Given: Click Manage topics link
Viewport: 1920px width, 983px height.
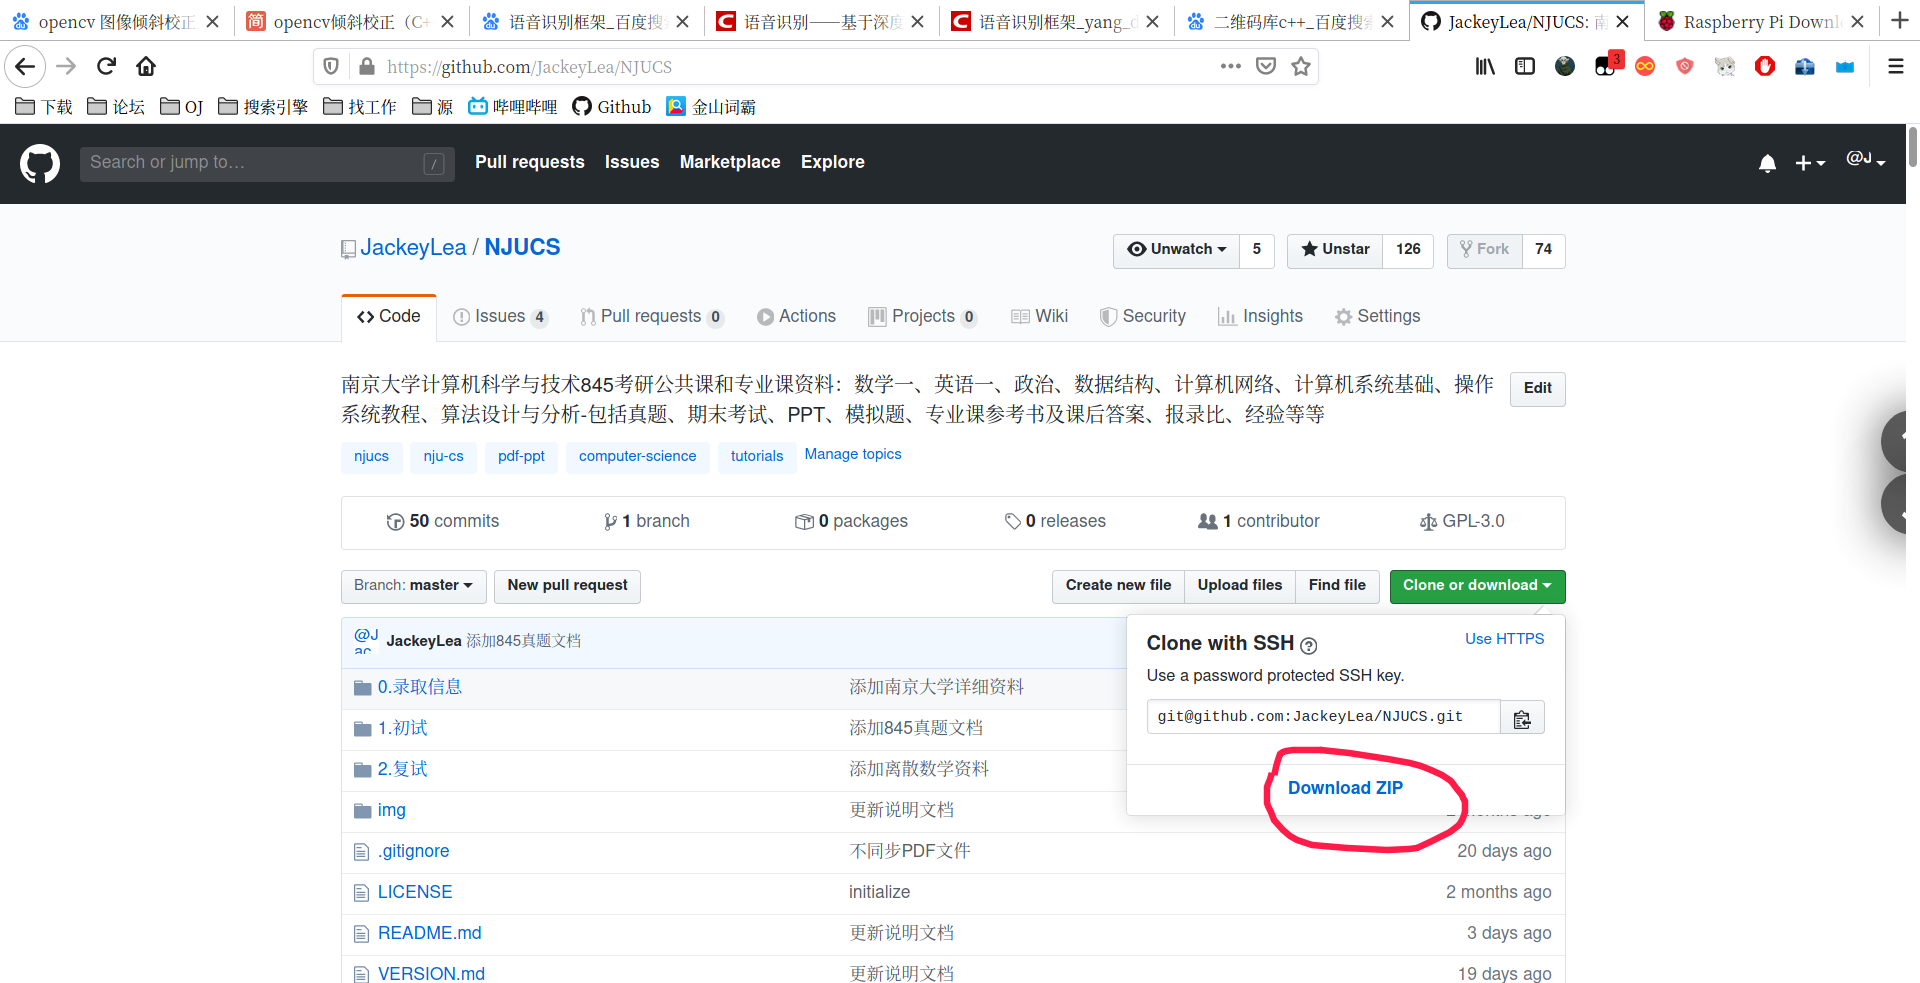Looking at the screenshot, I should (853, 454).
